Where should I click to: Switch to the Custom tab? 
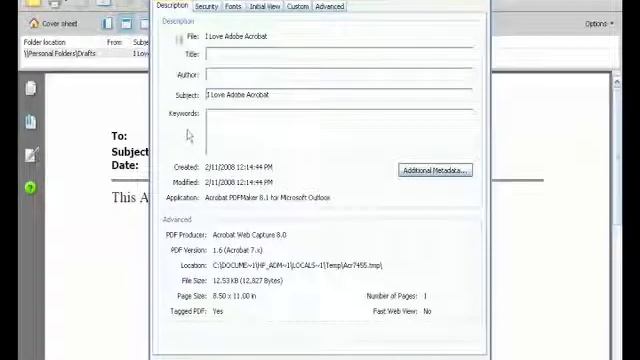point(298,7)
